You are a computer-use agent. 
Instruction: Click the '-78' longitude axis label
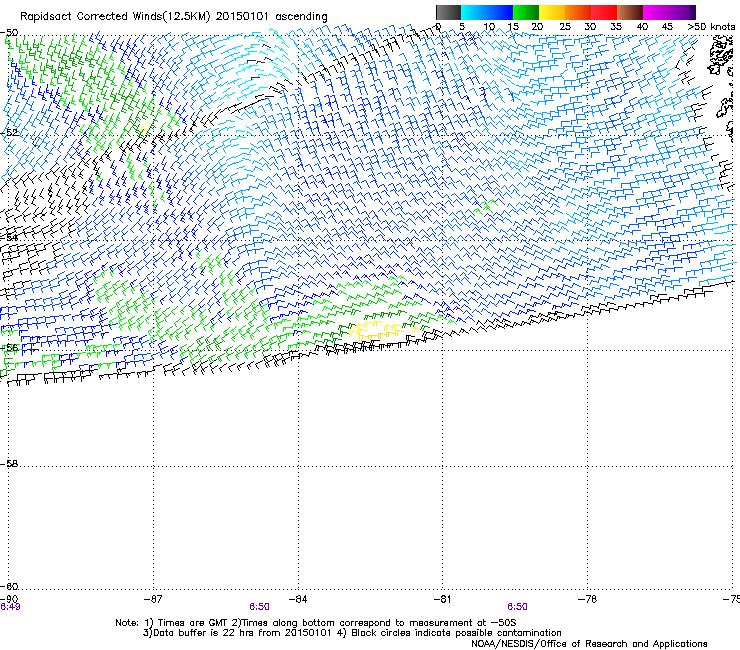(587, 599)
